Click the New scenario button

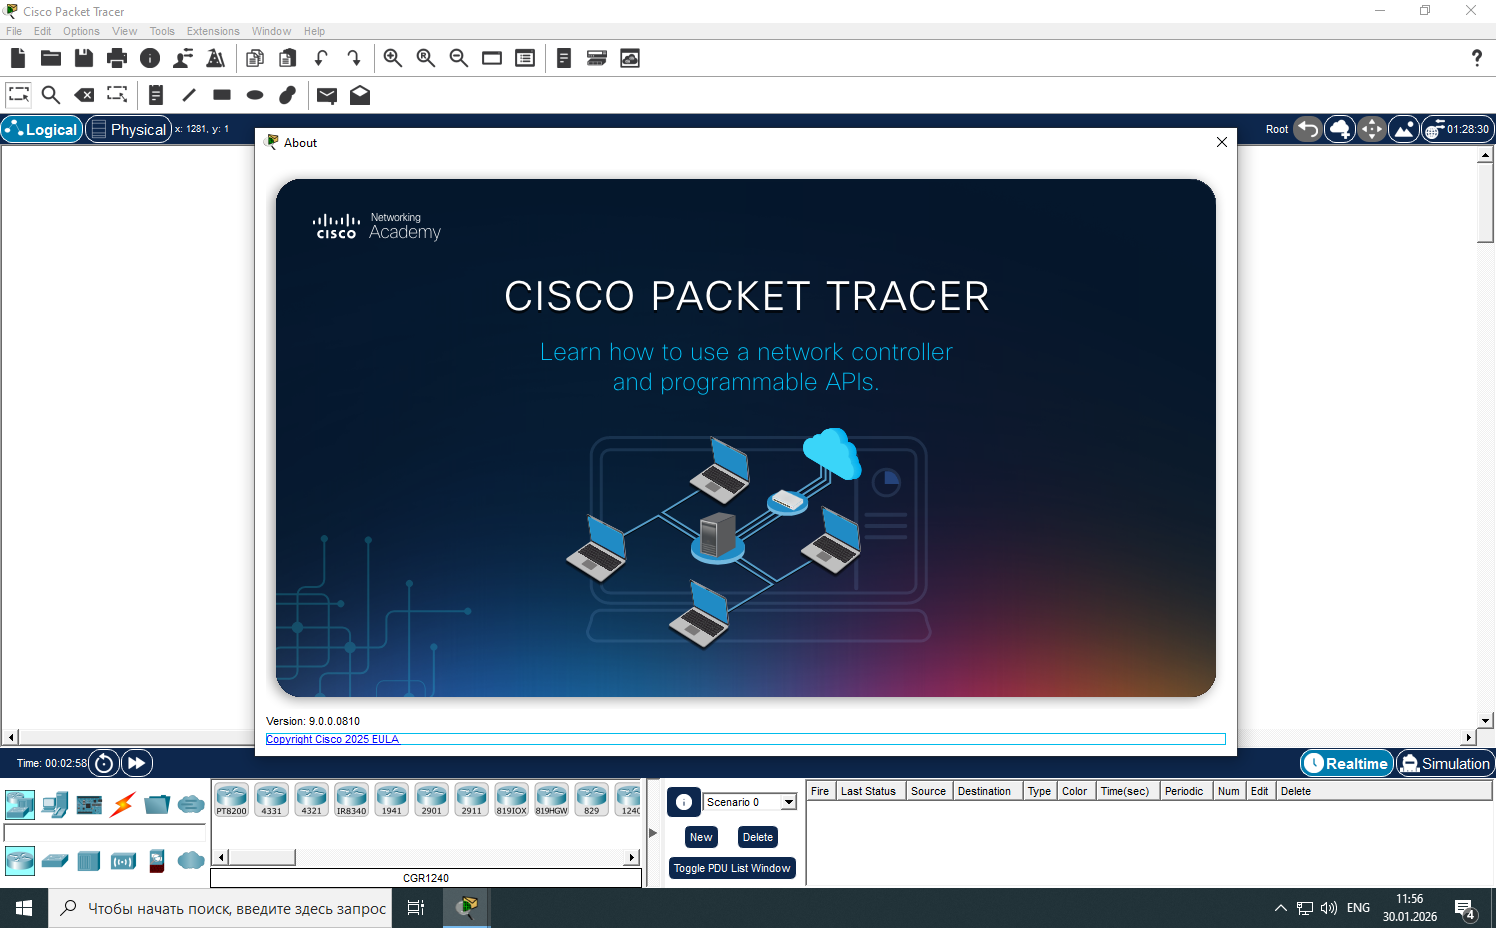tap(701, 837)
